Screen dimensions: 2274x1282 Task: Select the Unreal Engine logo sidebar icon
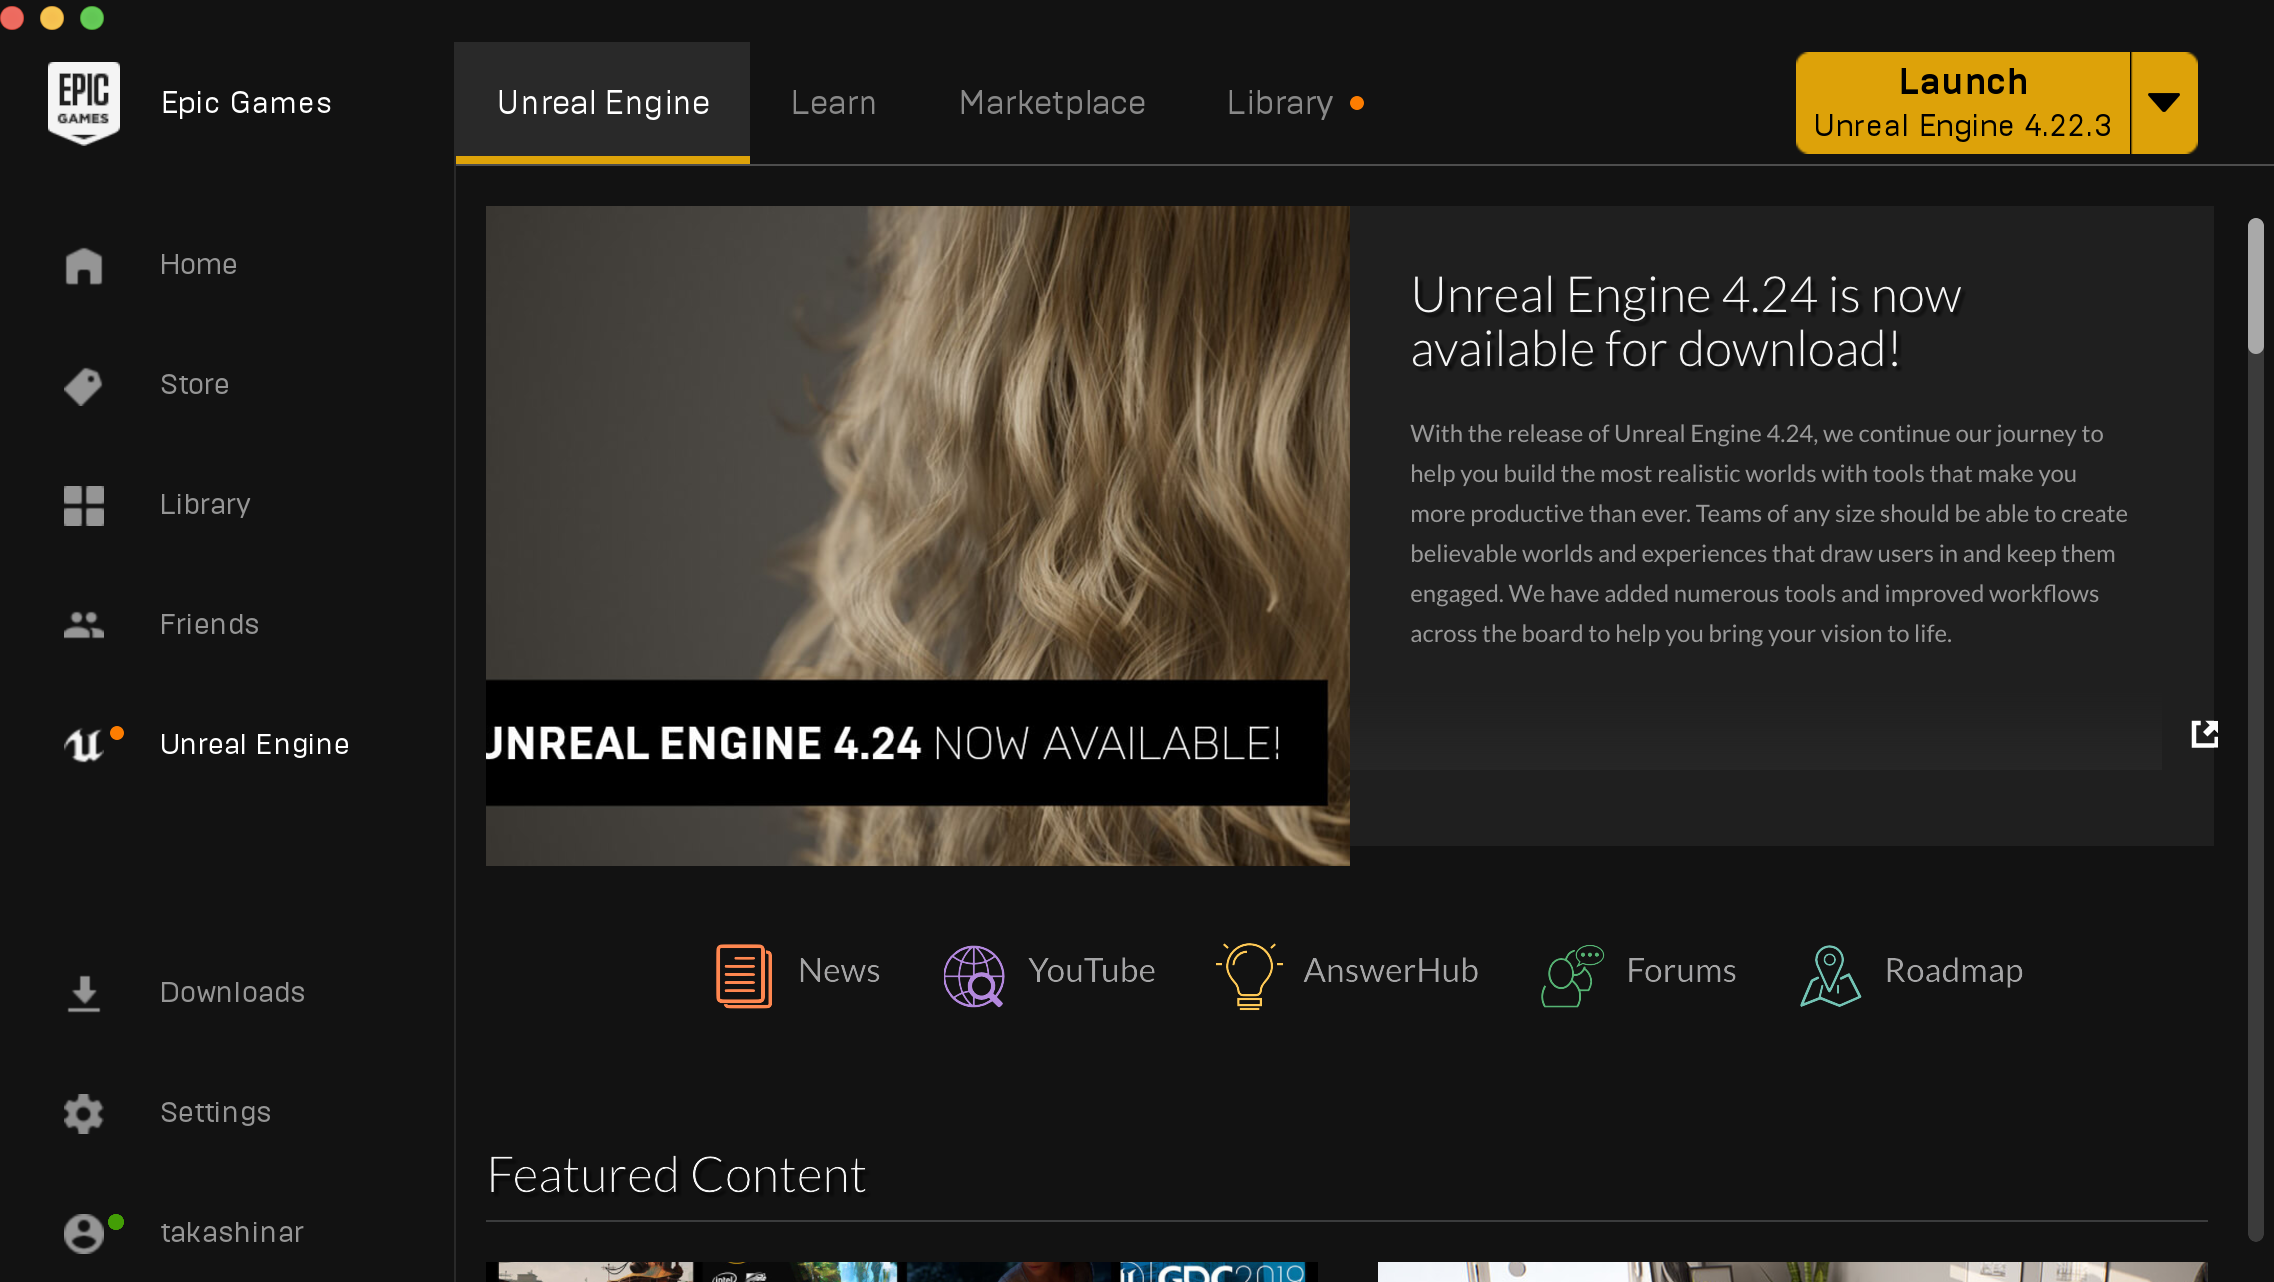[85, 745]
